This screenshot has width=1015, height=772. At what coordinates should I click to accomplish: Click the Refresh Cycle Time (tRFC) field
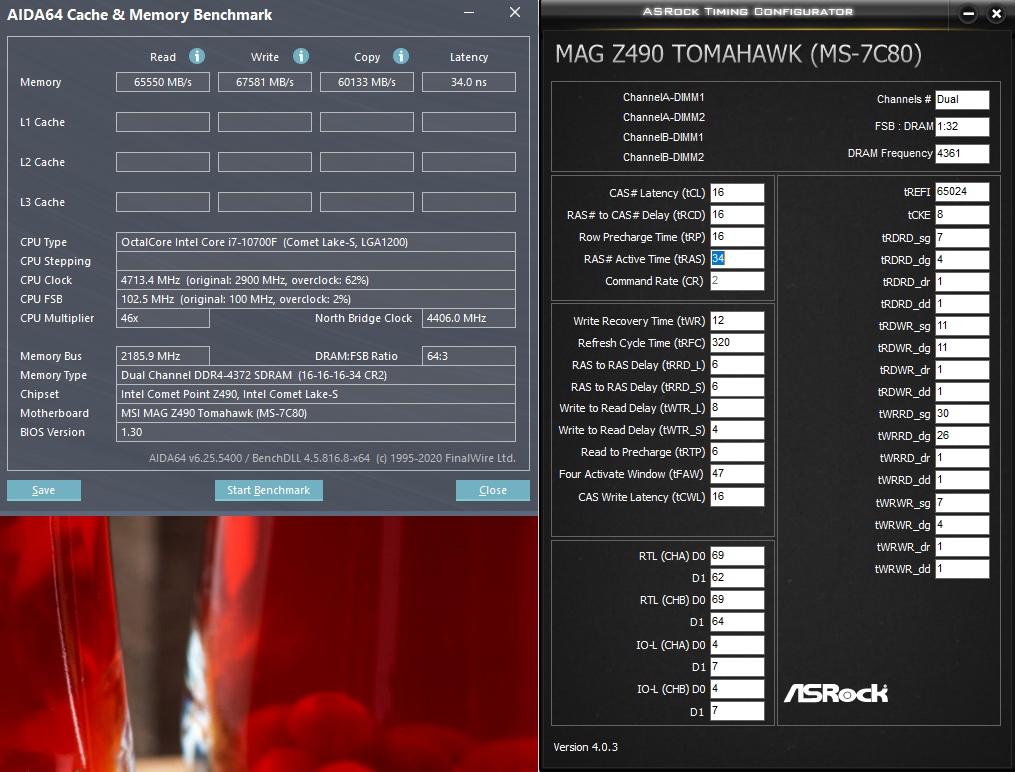[x=737, y=343]
